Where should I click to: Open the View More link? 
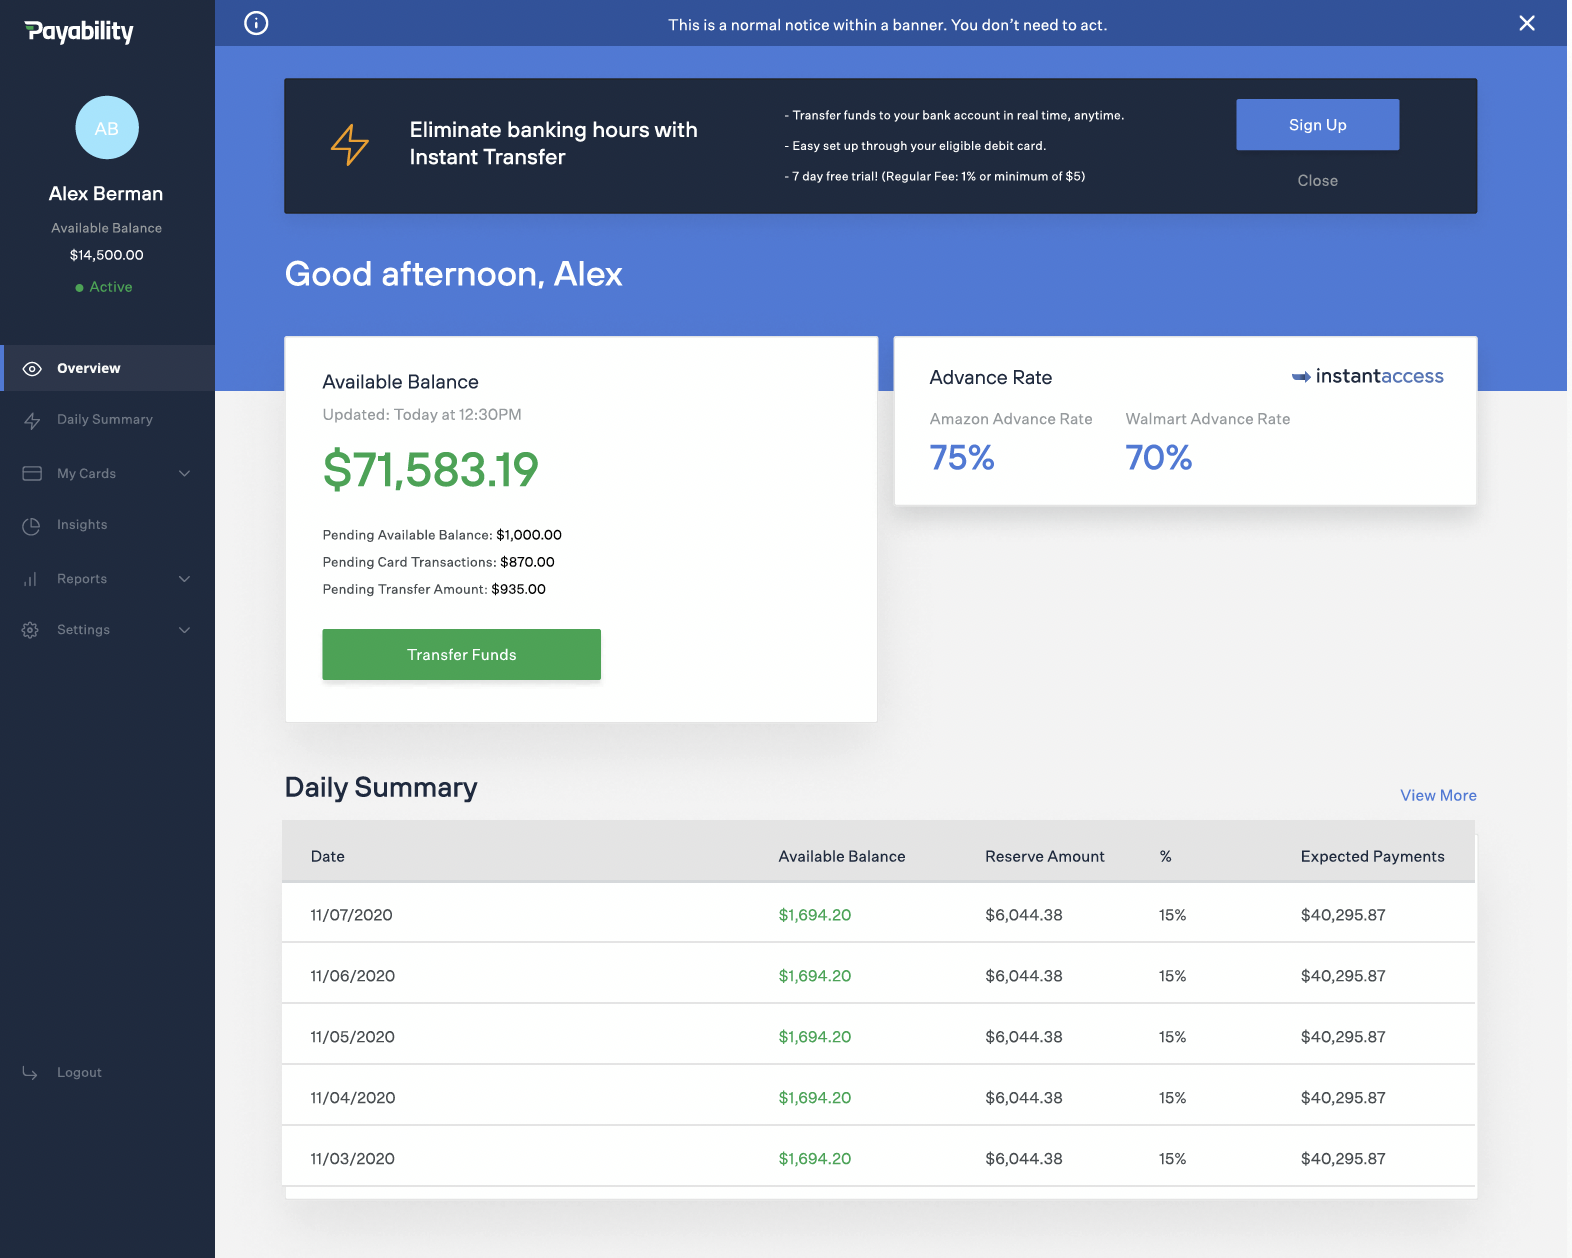click(x=1437, y=796)
